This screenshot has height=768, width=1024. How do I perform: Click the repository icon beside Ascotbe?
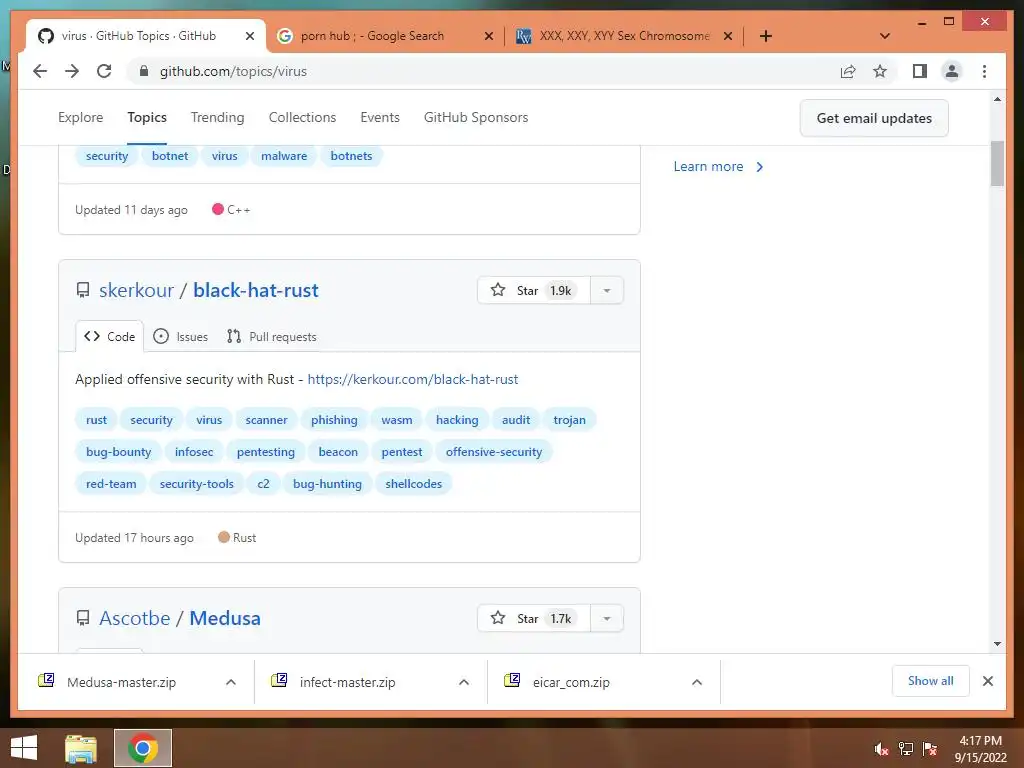tap(83, 618)
